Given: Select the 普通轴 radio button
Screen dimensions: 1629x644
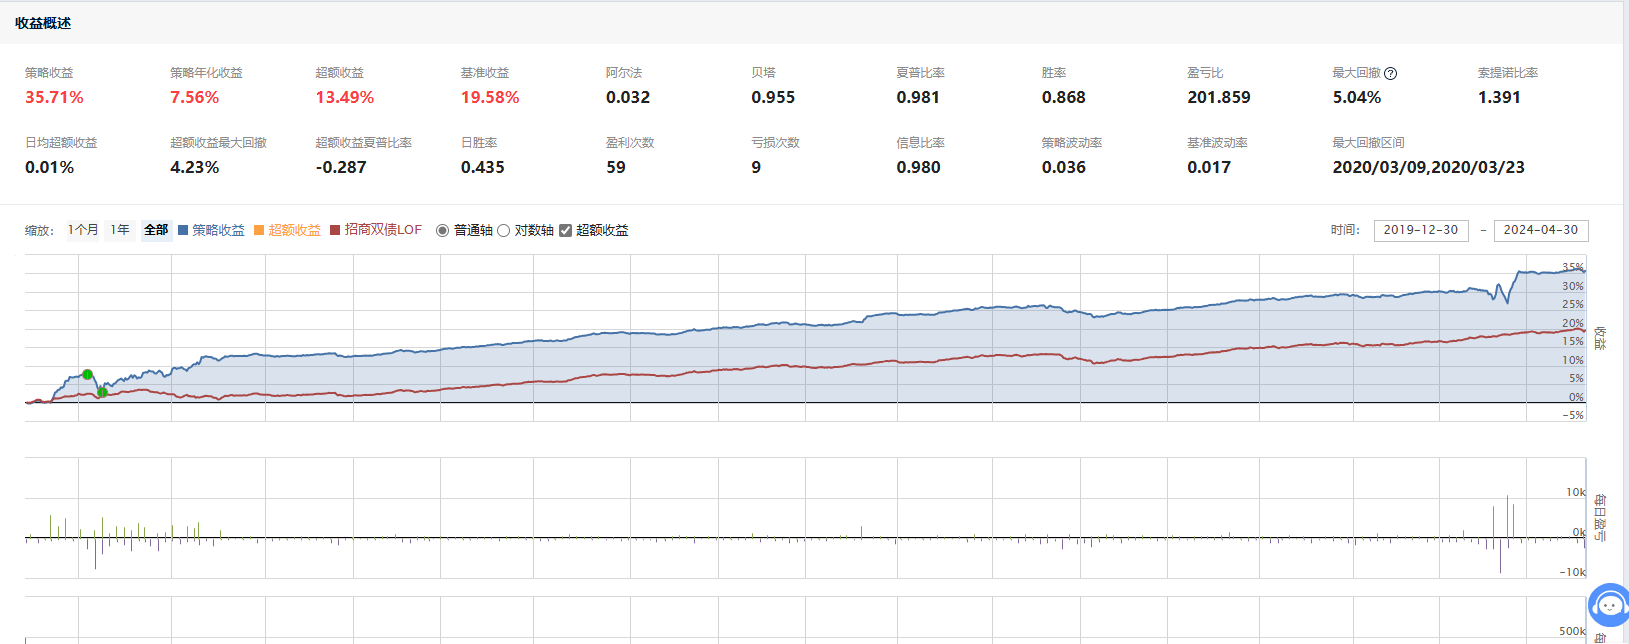Looking at the screenshot, I should (442, 230).
